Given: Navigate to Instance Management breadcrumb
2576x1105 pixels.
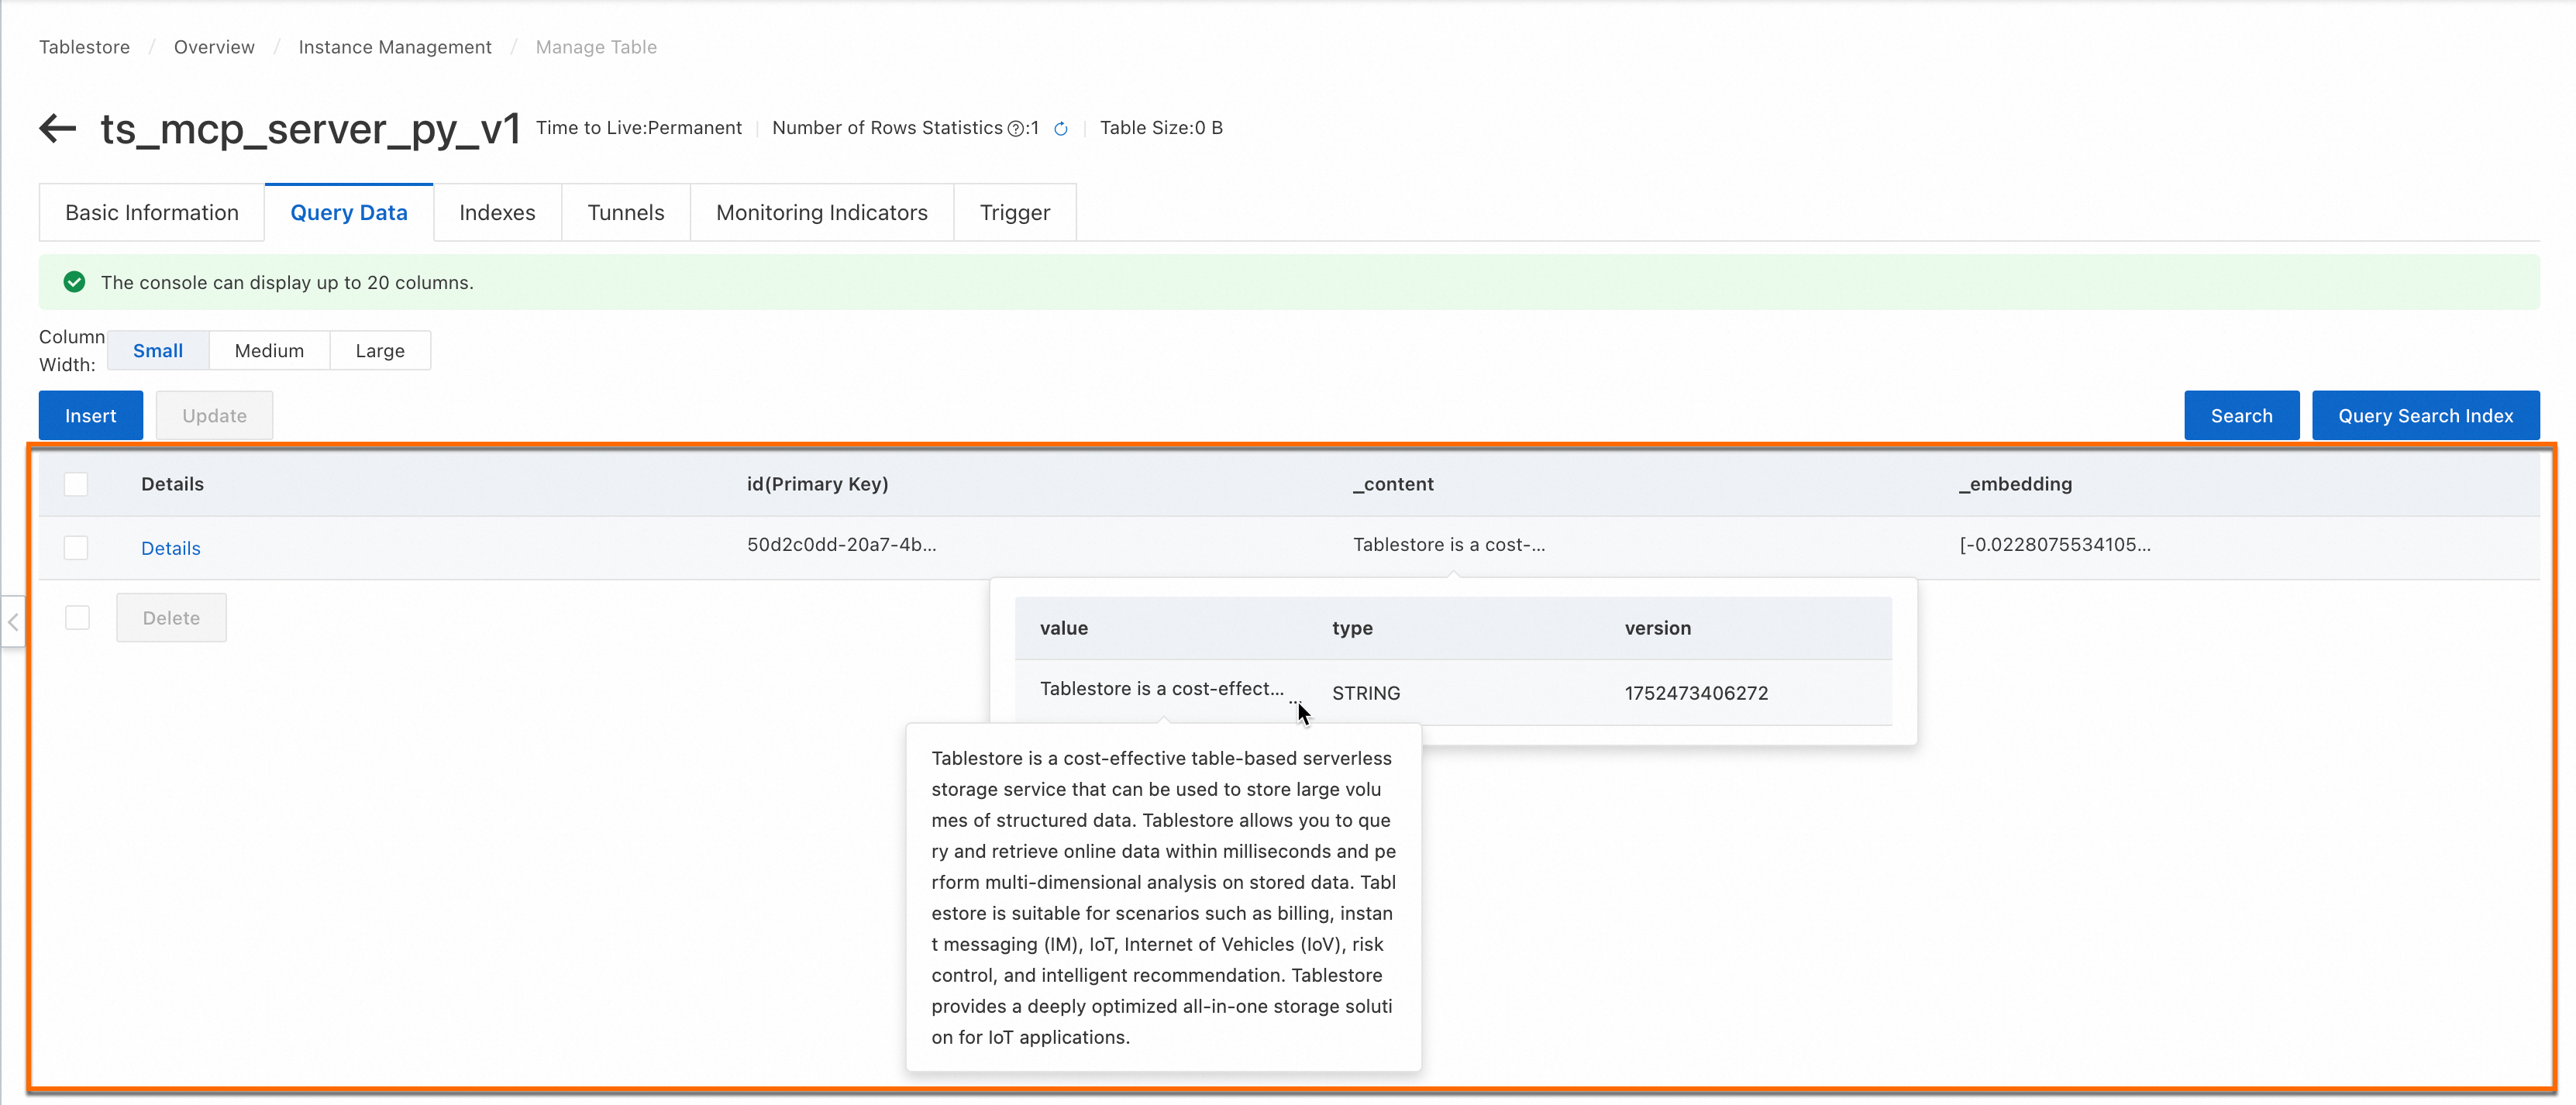Looking at the screenshot, I should point(394,47).
